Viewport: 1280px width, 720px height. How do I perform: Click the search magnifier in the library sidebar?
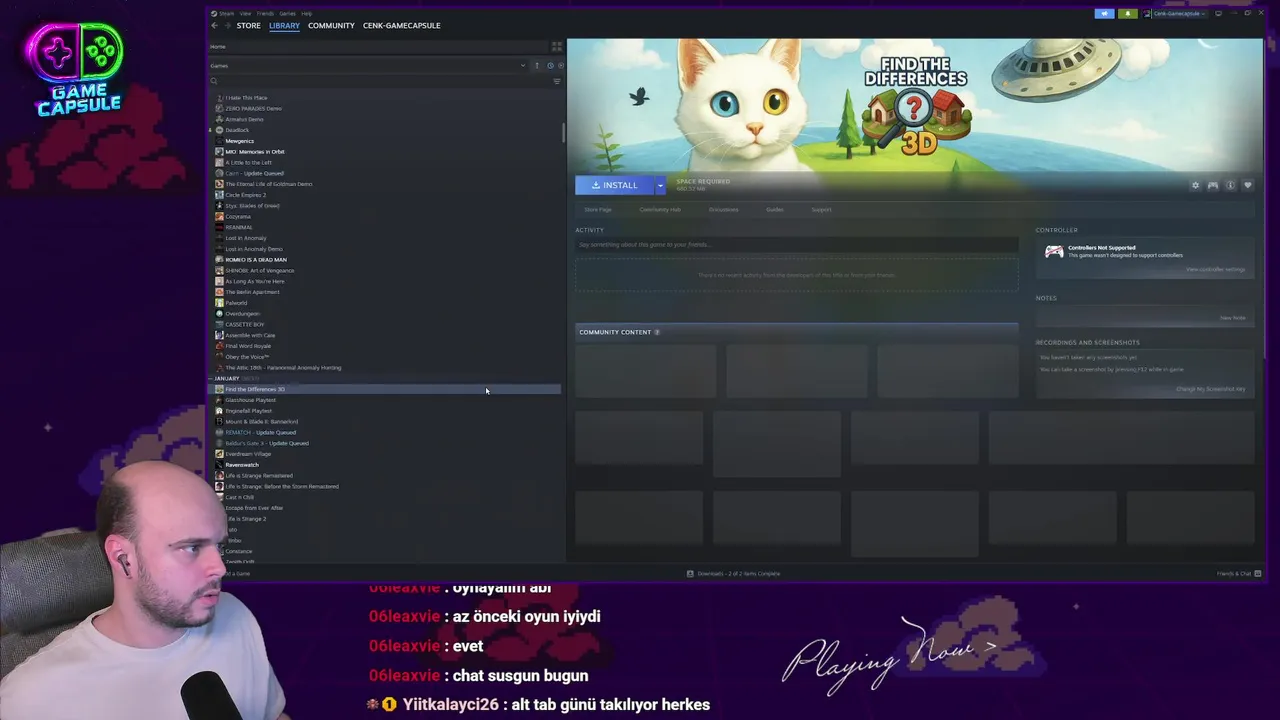tap(214, 81)
